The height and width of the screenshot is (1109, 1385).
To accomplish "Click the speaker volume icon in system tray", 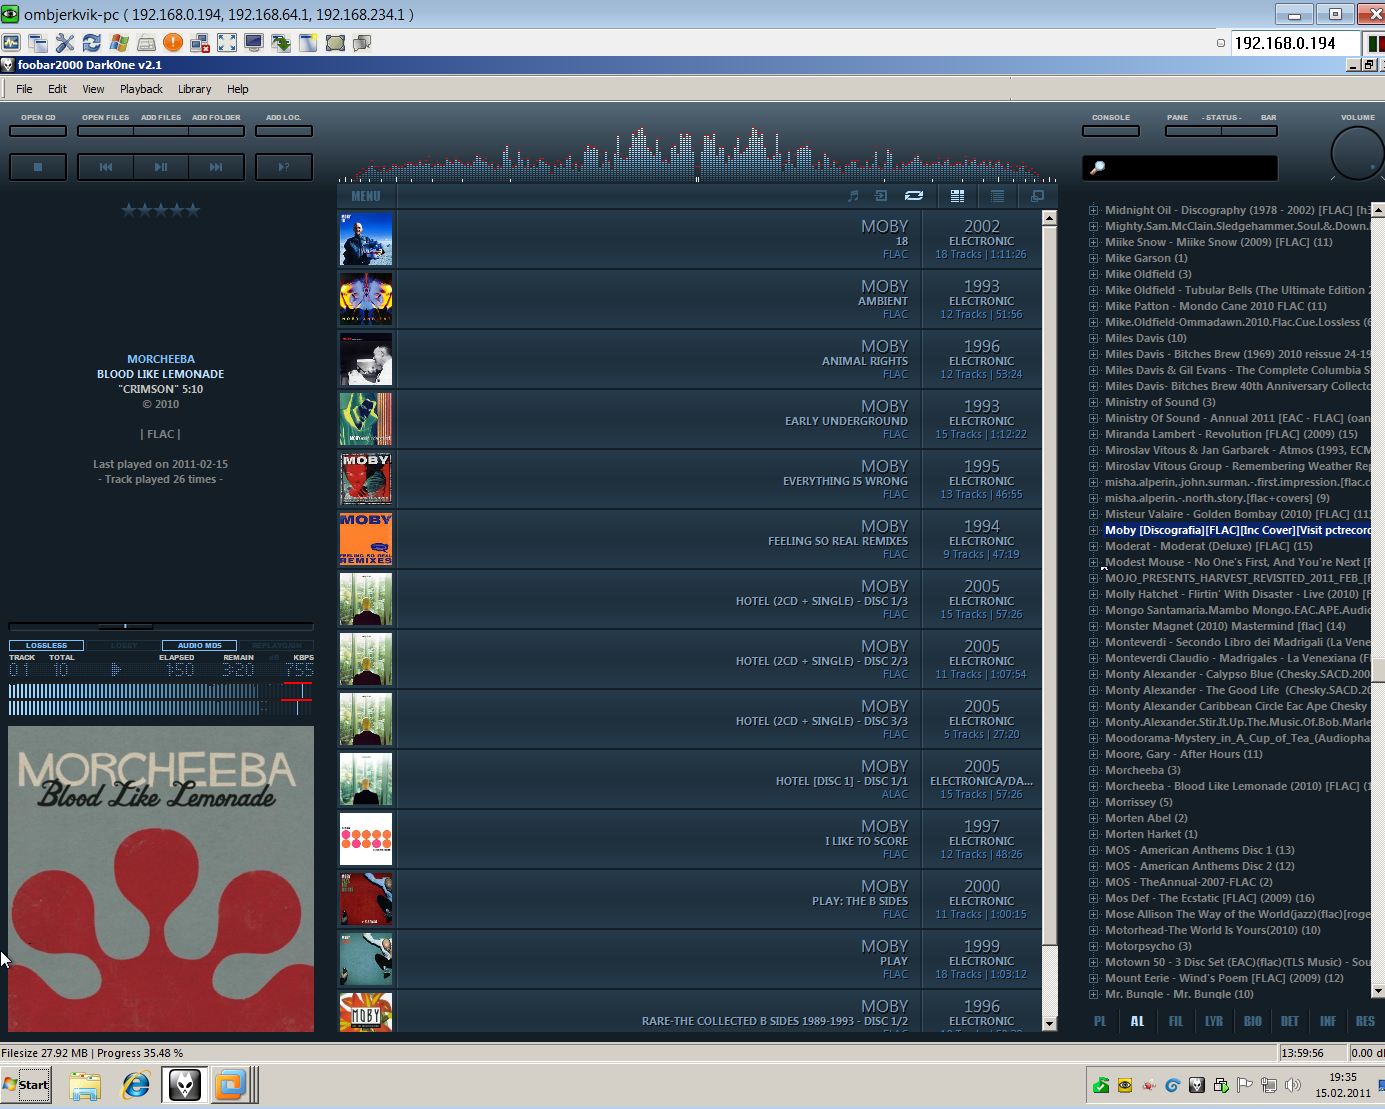I will (x=1293, y=1085).
